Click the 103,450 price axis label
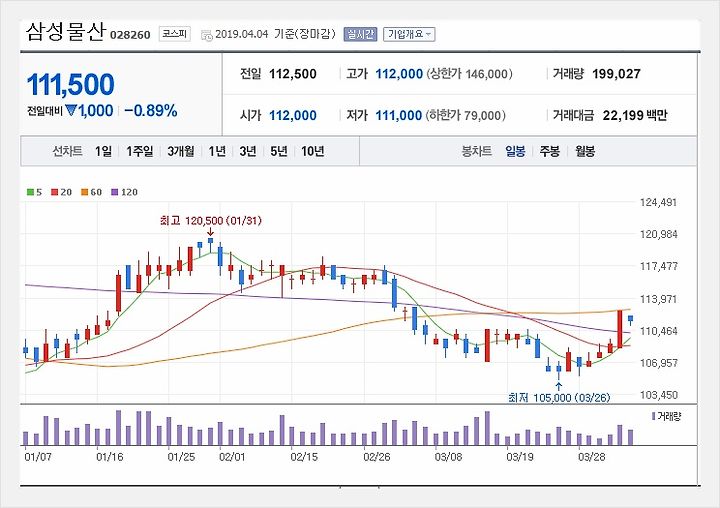 [x=658, y=395]
